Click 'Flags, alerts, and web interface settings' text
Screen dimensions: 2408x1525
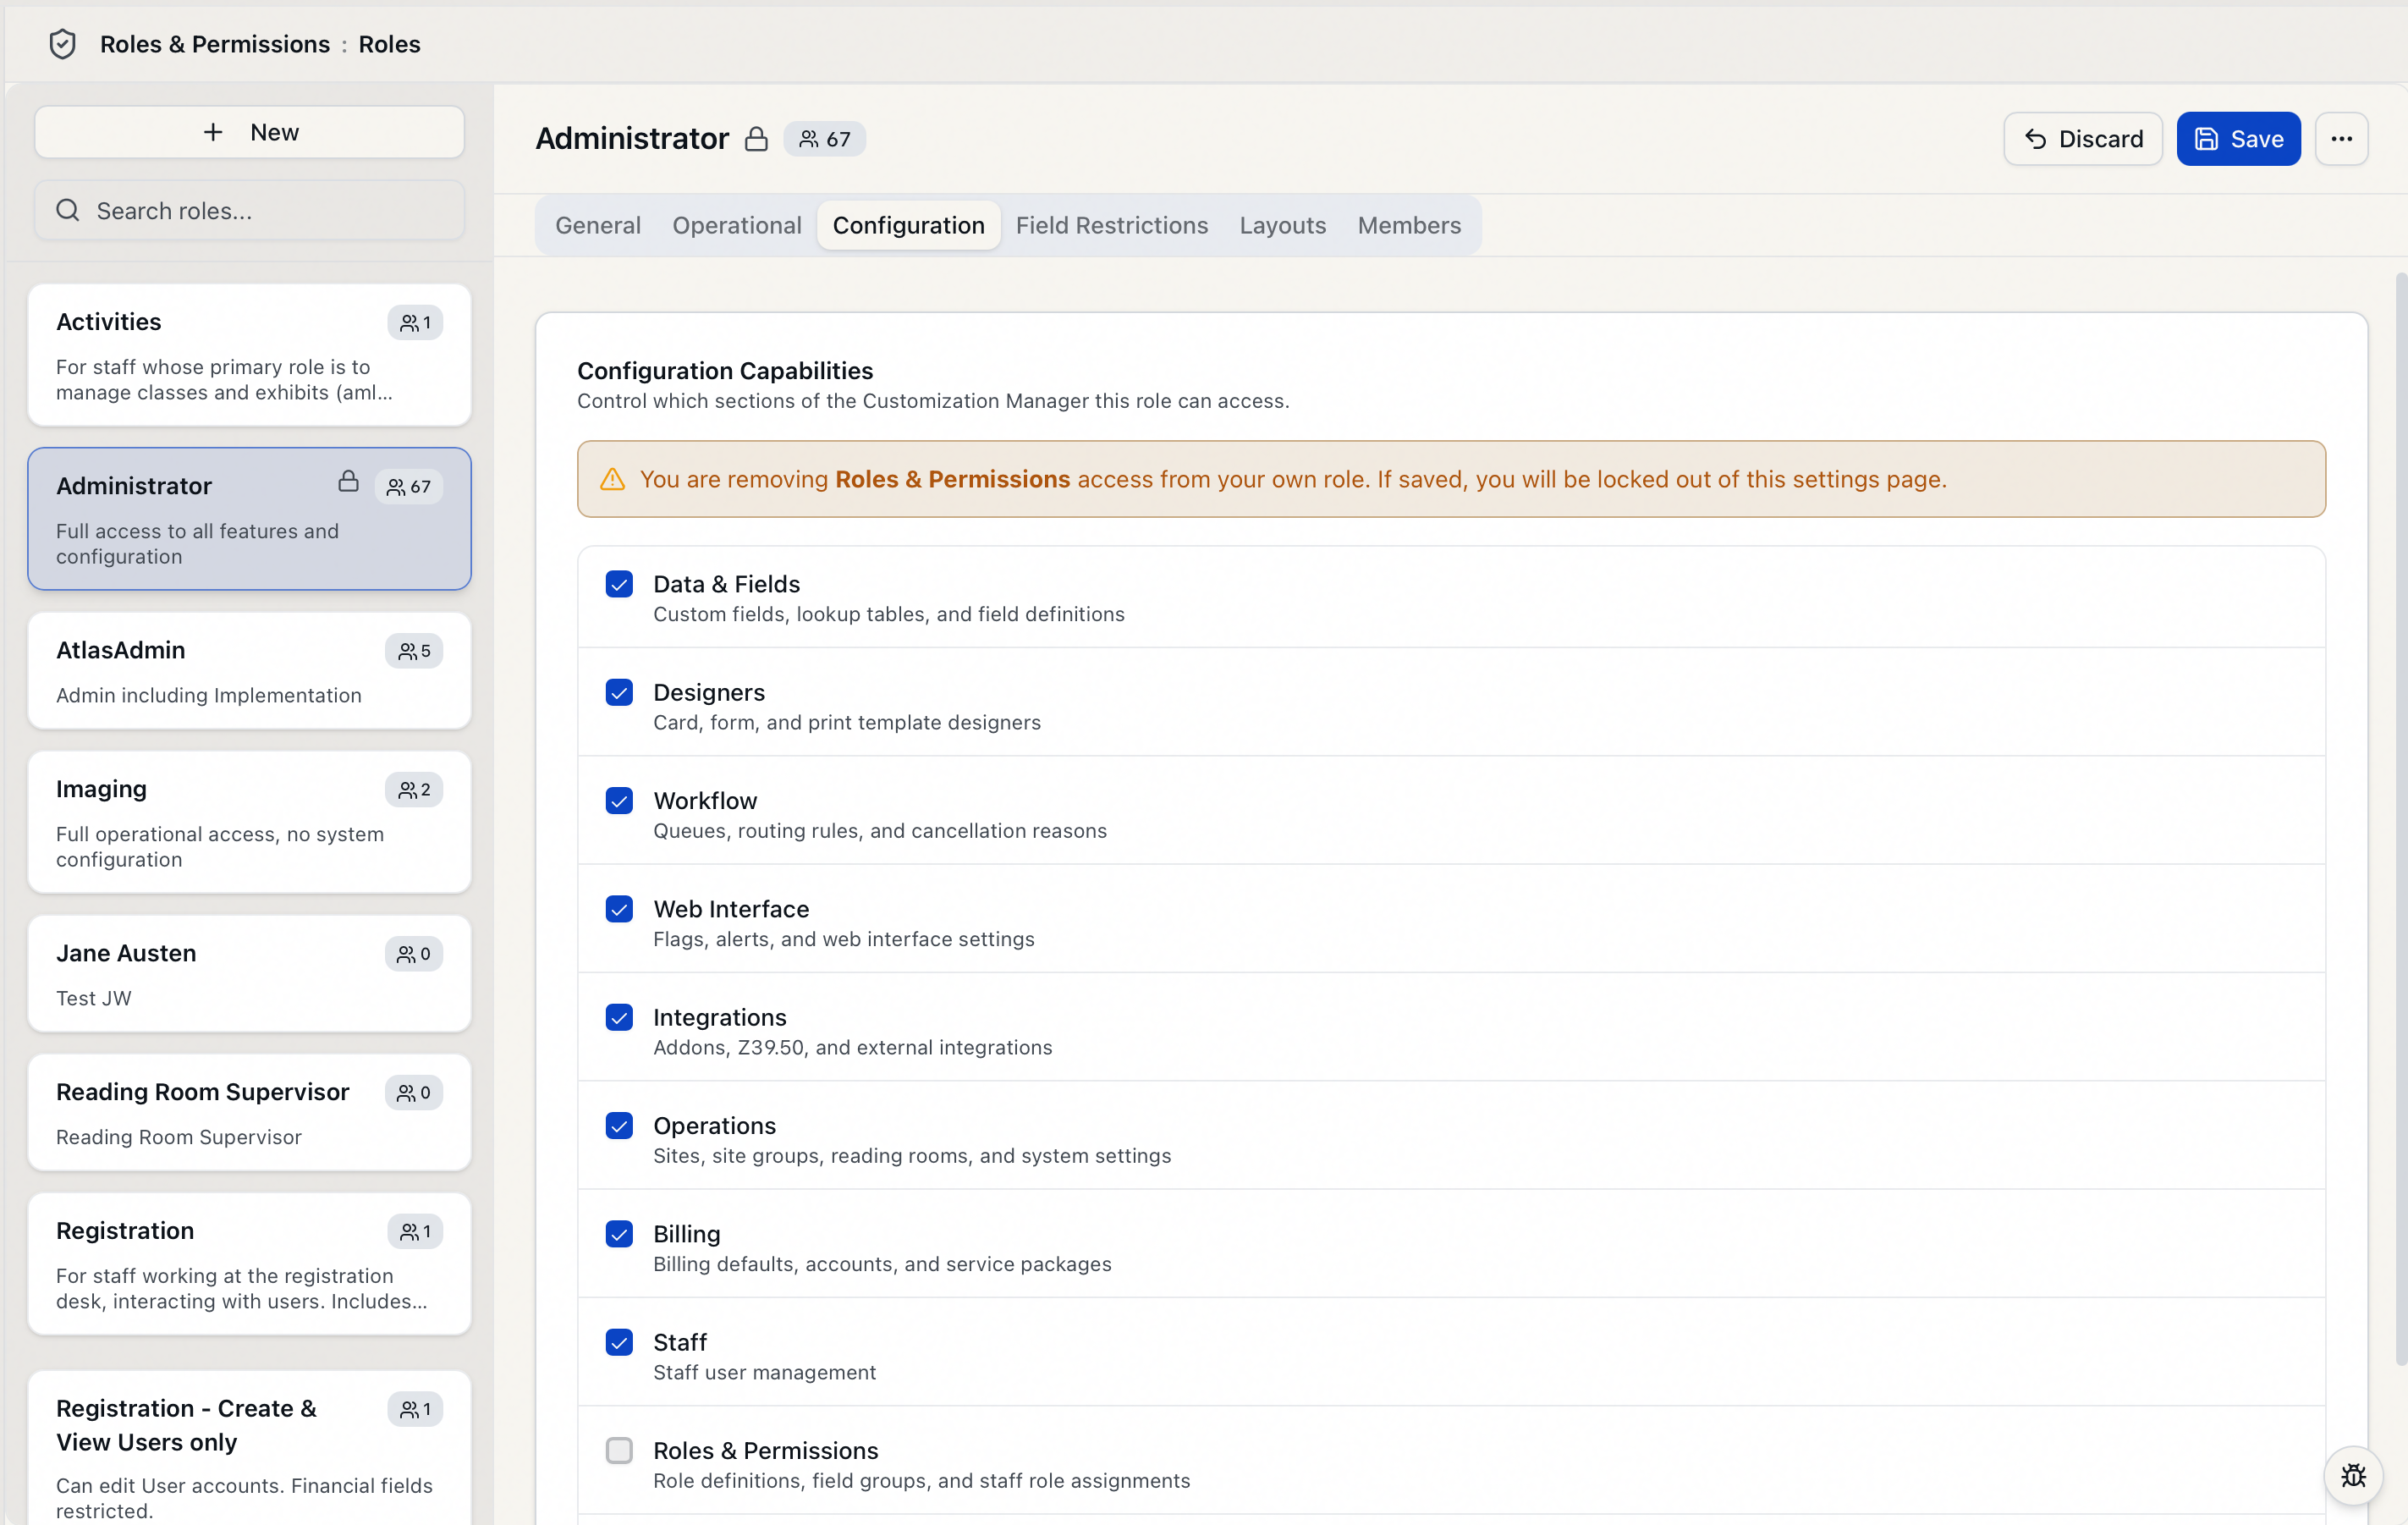coord(844,939)
